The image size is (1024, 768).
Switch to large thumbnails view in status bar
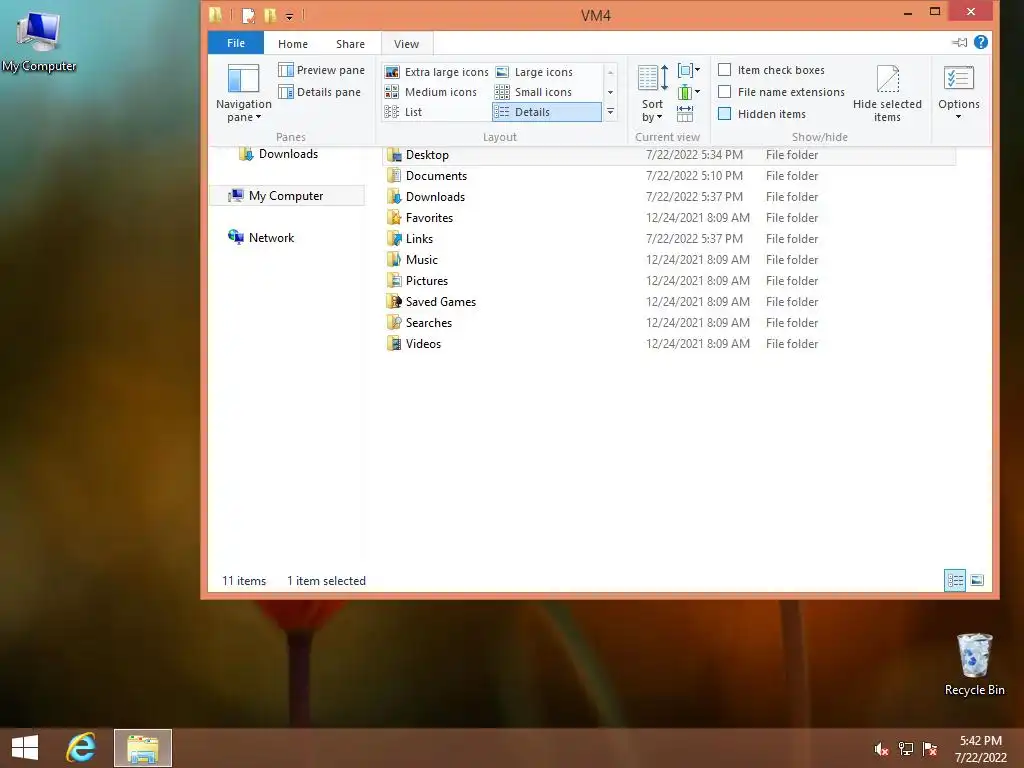(977, 580)
